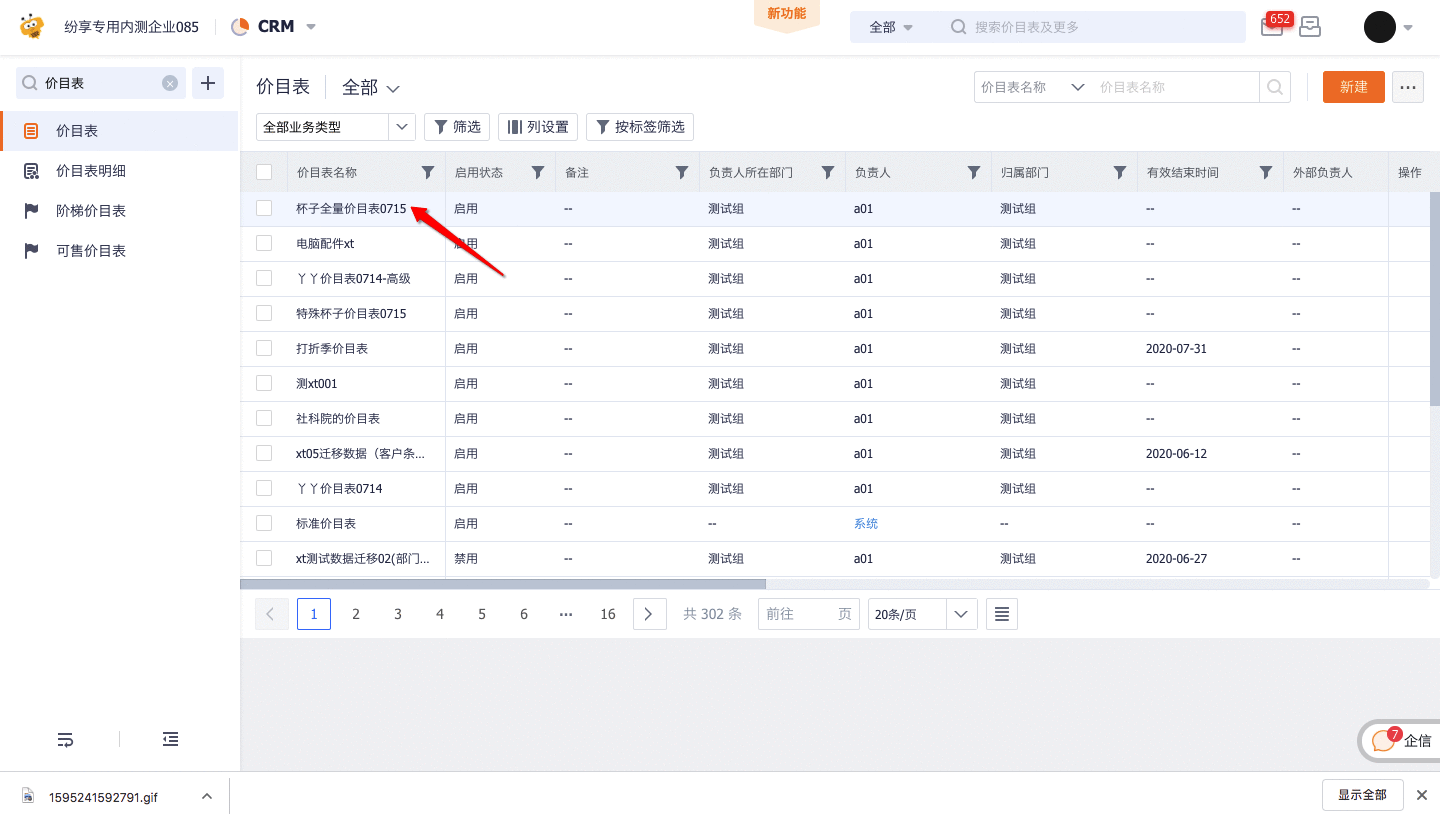Click magnifier icon of 价目表名称 search
Viewport: 1440px width, 821px height.
(x=1275, y=87)
